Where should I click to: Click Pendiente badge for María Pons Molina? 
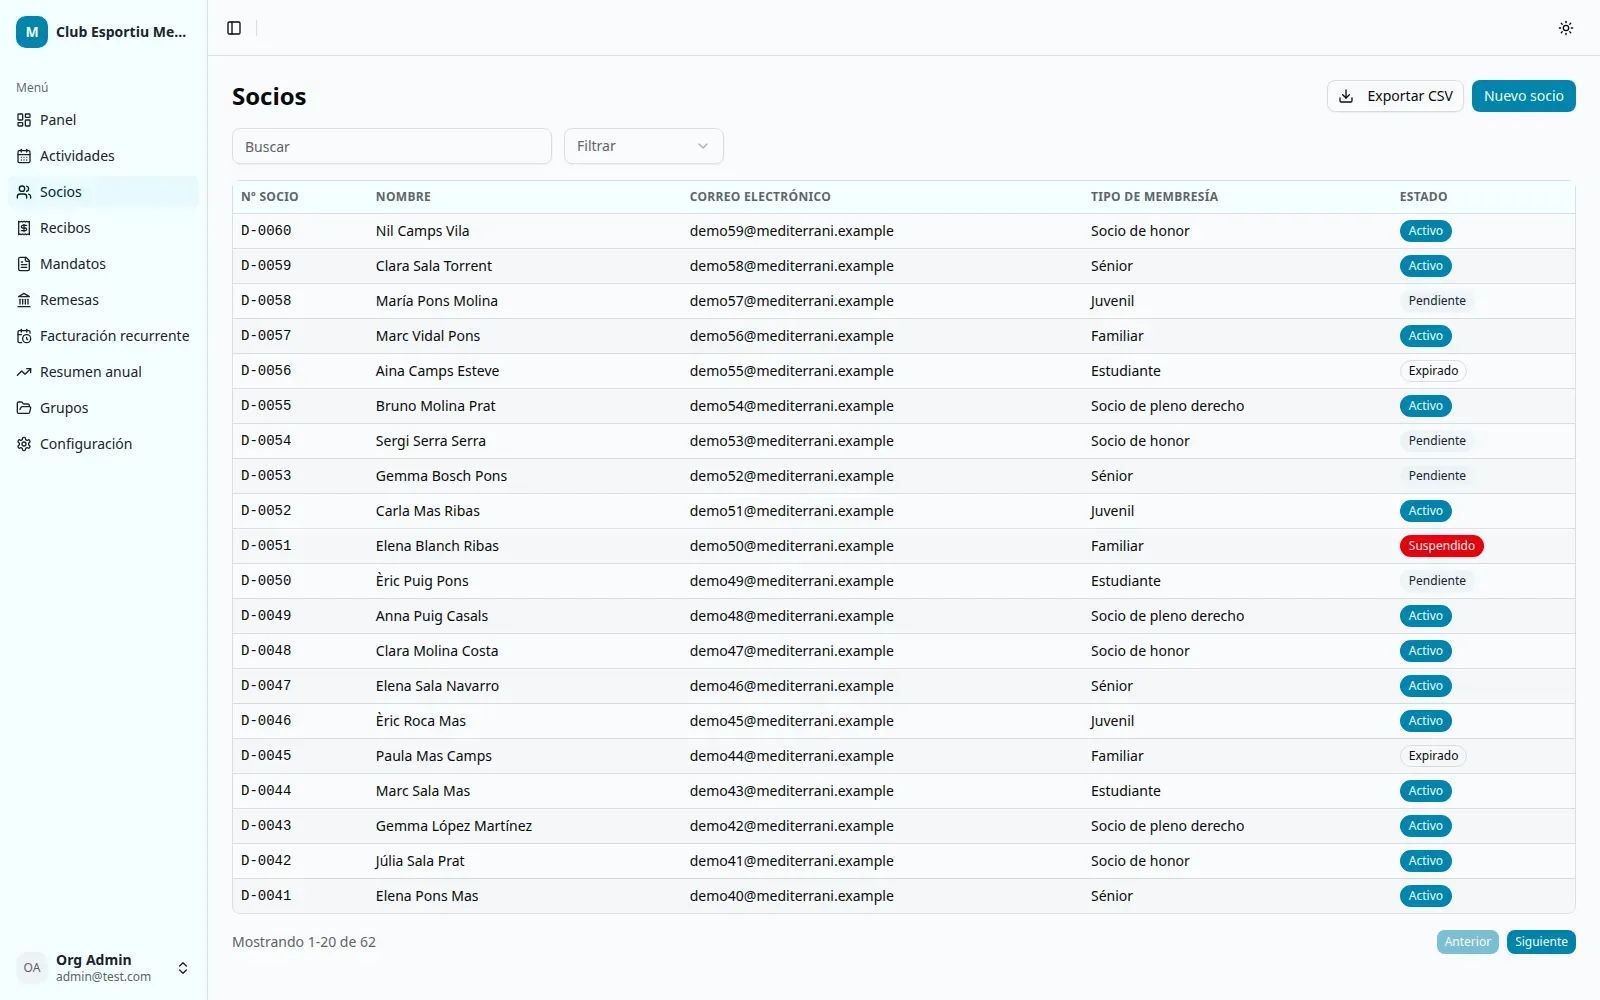[x=1437, y=301]
